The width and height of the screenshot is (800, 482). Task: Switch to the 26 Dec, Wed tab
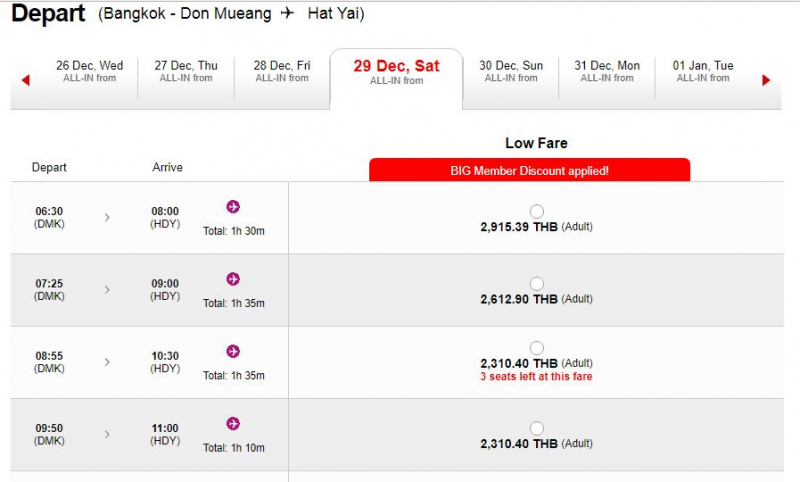click(x=90, y=72)
